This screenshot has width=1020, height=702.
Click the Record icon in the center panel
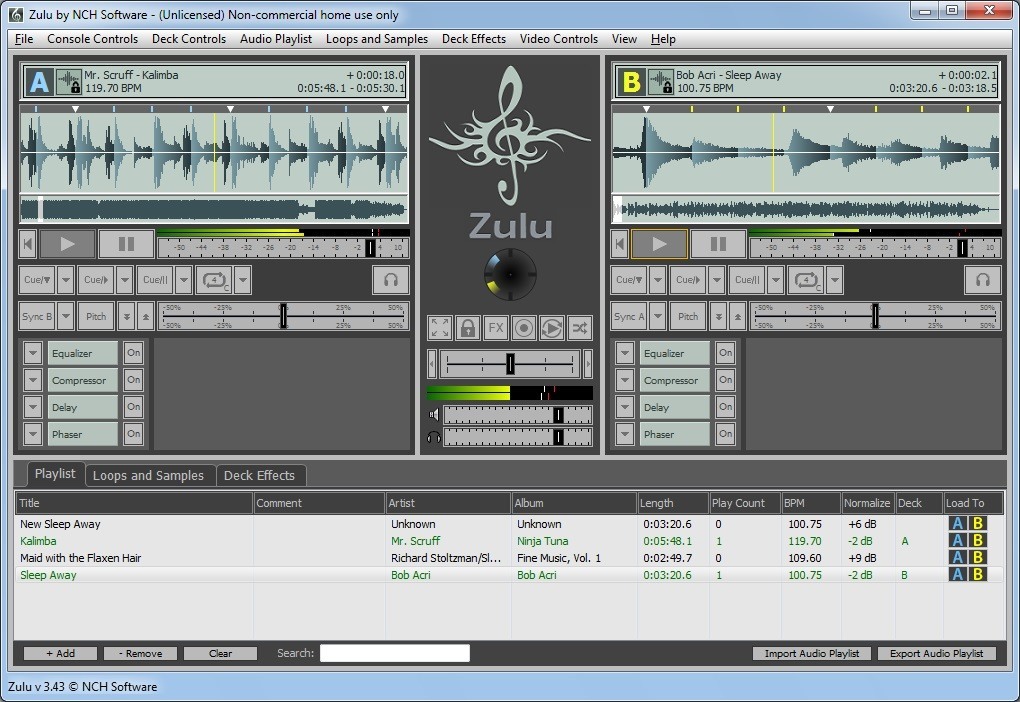pos(523,327)
